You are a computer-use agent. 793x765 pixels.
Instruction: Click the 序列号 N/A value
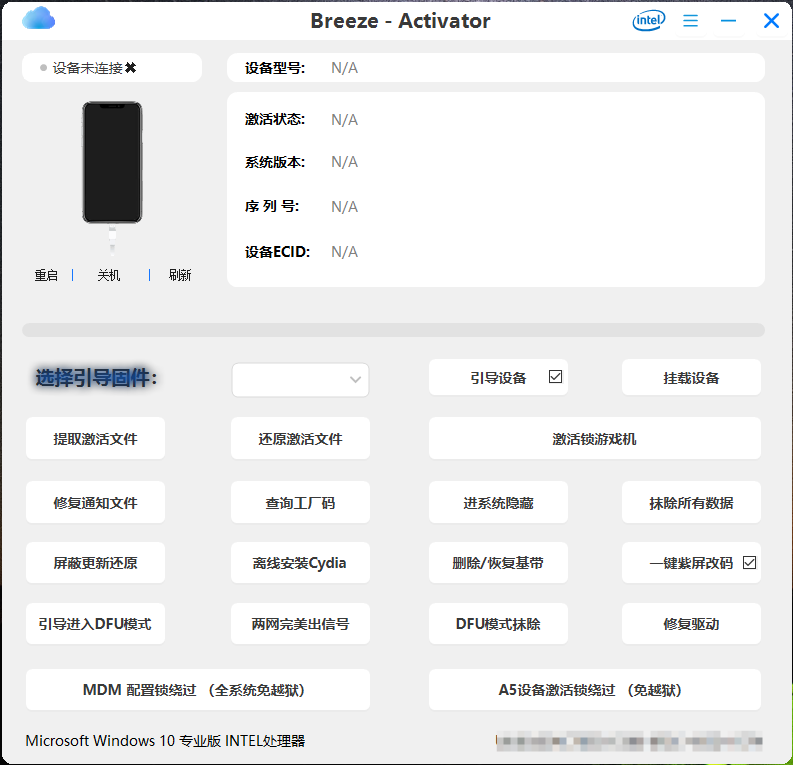tap(344, 206)
